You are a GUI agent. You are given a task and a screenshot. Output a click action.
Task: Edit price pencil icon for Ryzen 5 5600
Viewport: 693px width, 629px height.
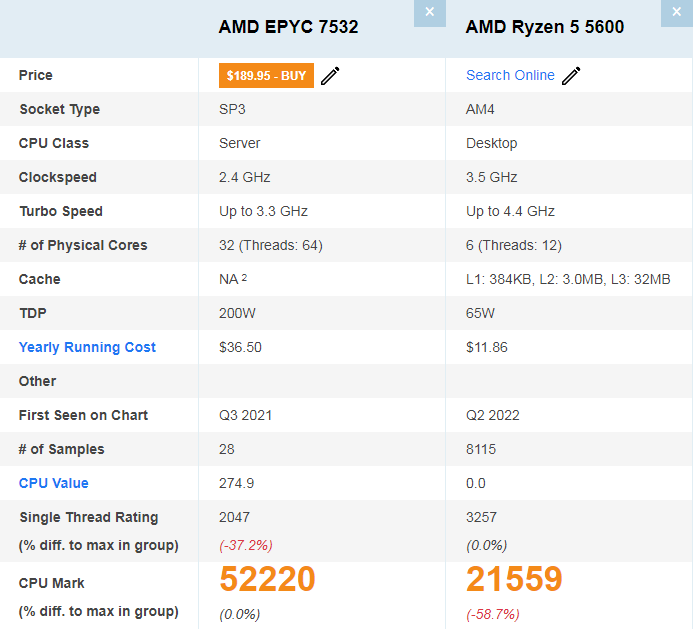[x=571, y=76]
